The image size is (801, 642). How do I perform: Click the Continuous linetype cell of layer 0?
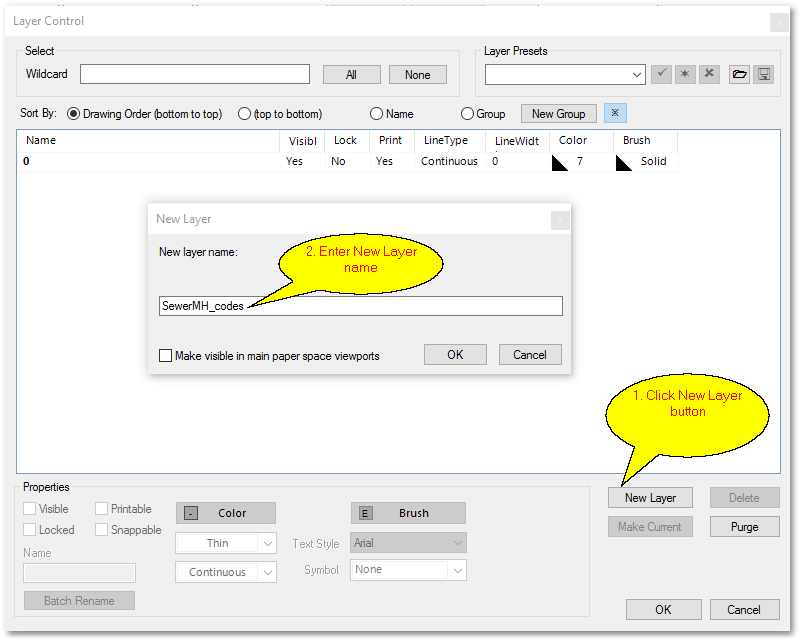pyautogui.click(x=449, y=161)
